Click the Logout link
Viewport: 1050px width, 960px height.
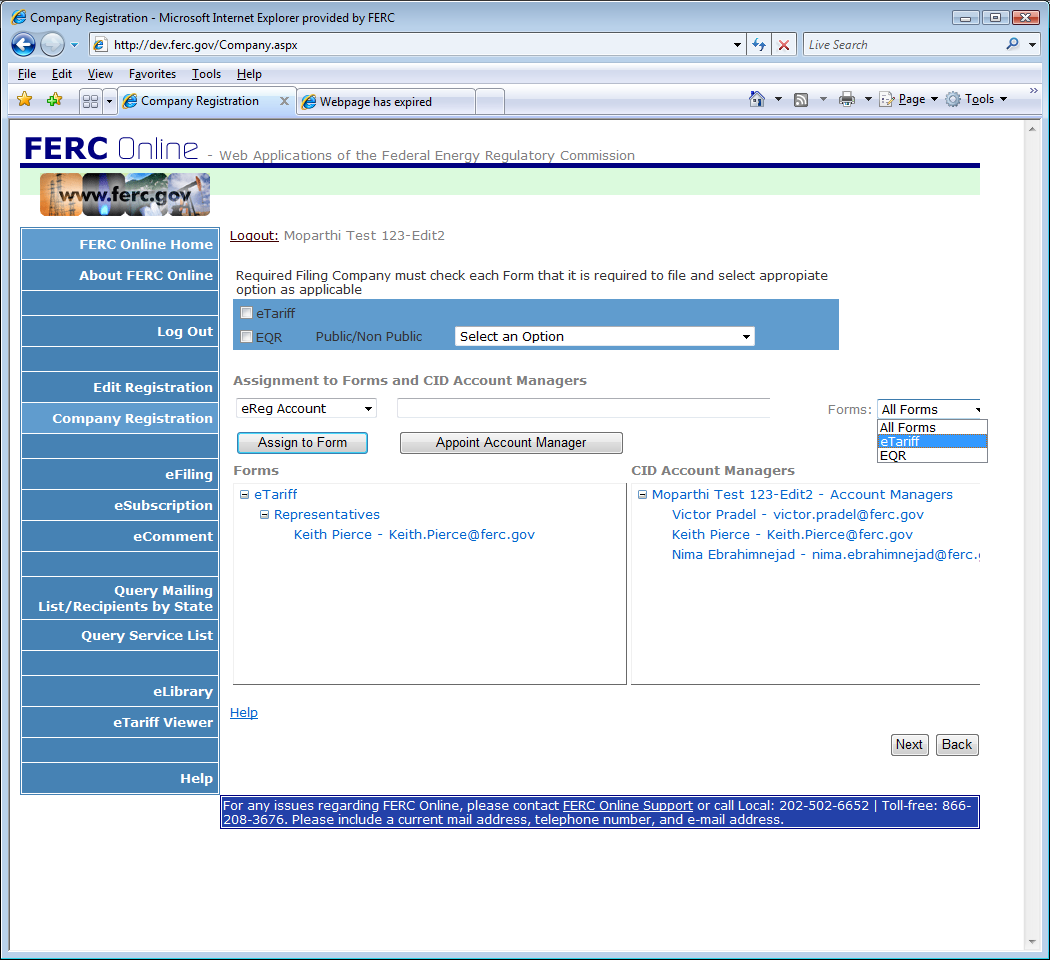tap(254, 236)
